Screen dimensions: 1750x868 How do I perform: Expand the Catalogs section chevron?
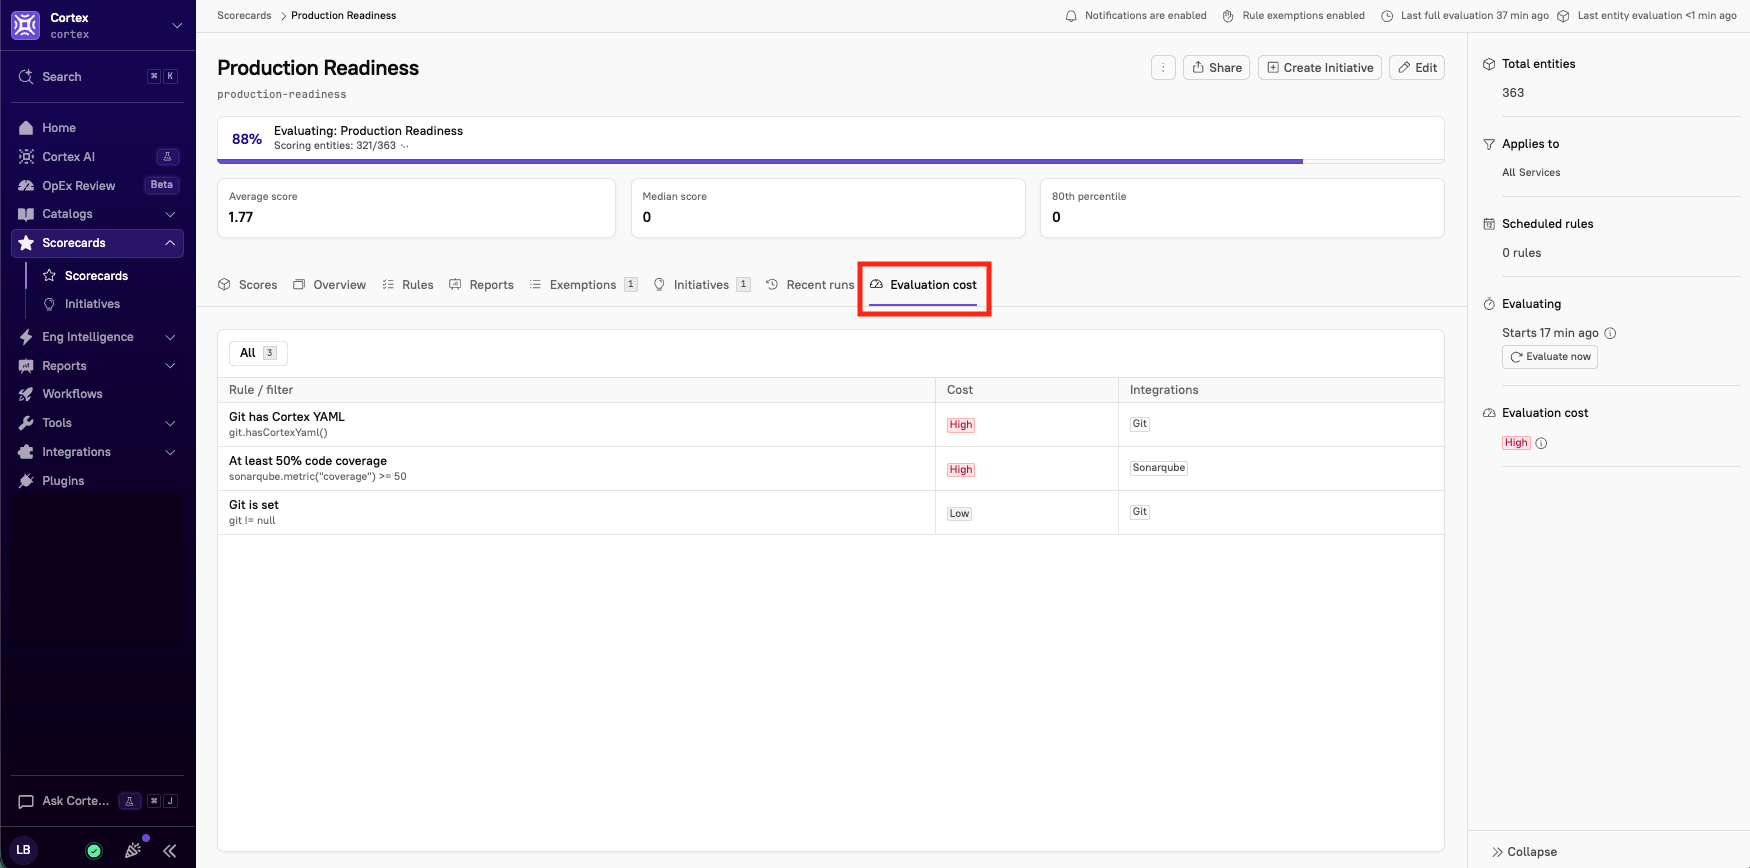170,214
